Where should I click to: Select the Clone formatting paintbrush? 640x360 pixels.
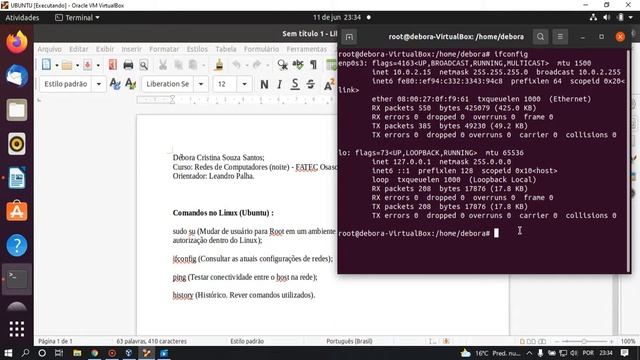219,65
